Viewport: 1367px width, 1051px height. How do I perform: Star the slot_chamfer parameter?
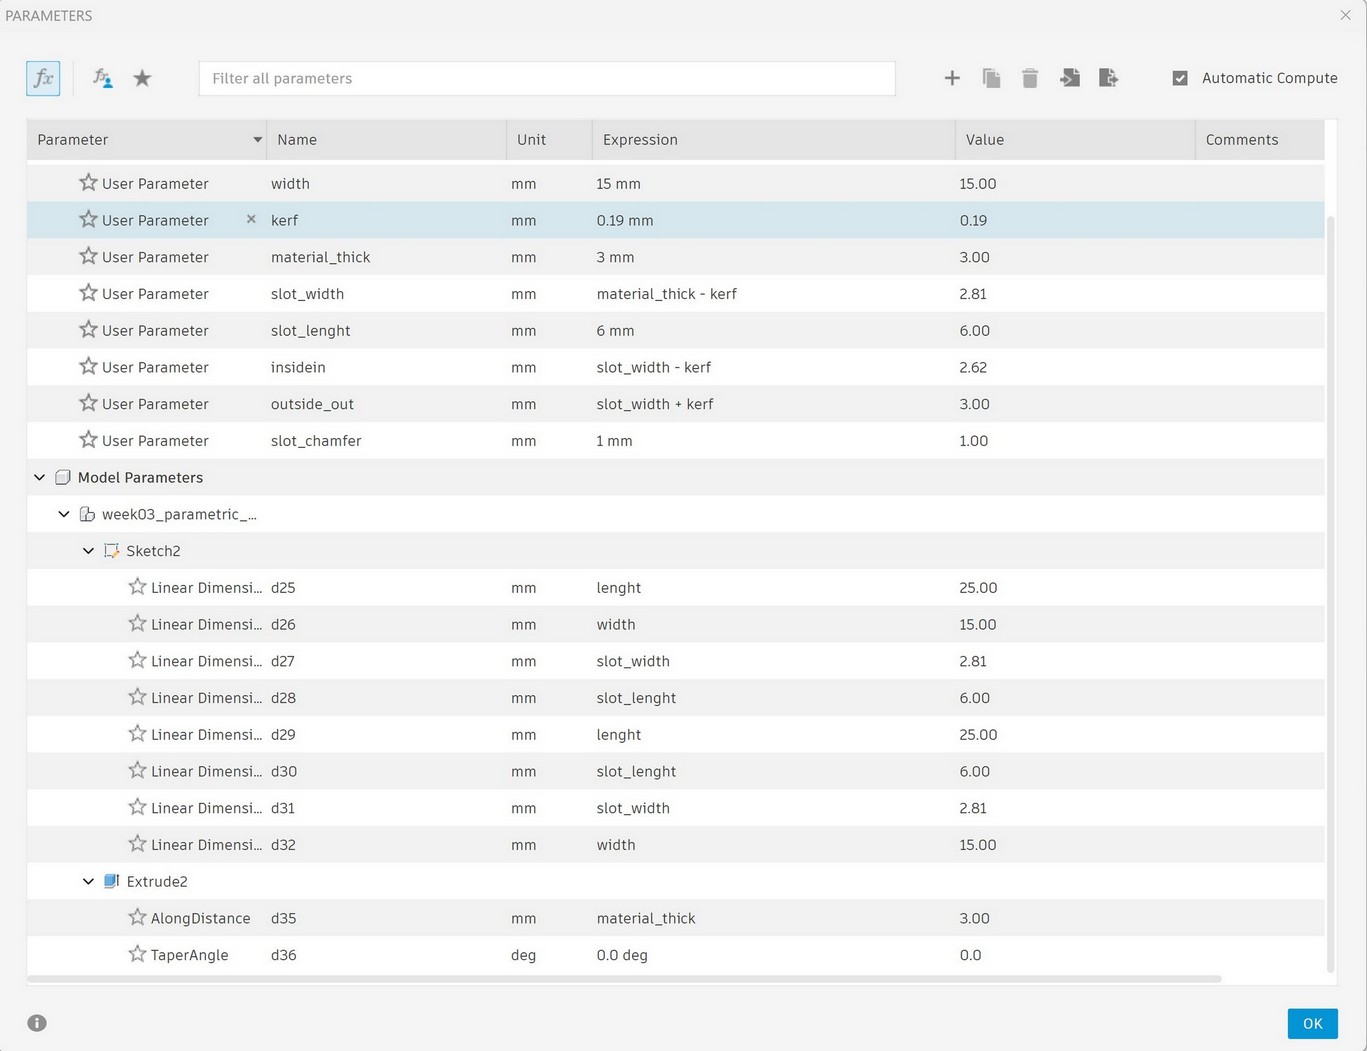coord(88,440)
